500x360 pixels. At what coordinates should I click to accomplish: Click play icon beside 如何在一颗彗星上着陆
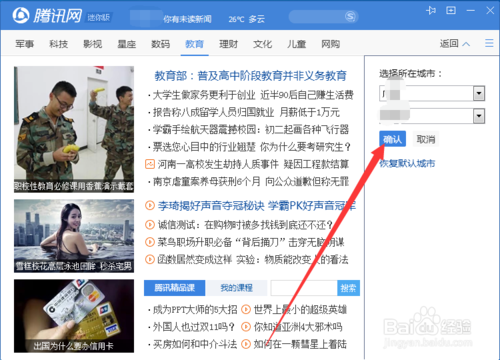[246, 344]
